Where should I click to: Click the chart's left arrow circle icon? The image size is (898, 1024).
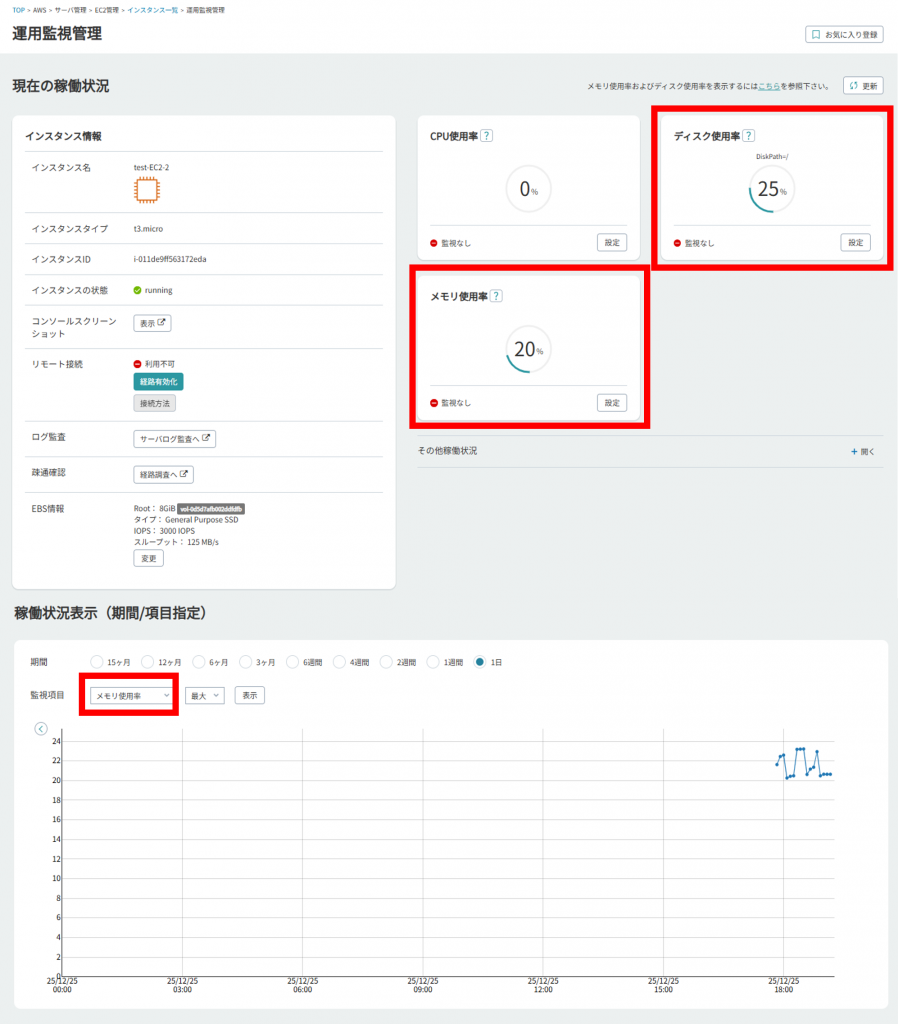(x=41, y=728)
